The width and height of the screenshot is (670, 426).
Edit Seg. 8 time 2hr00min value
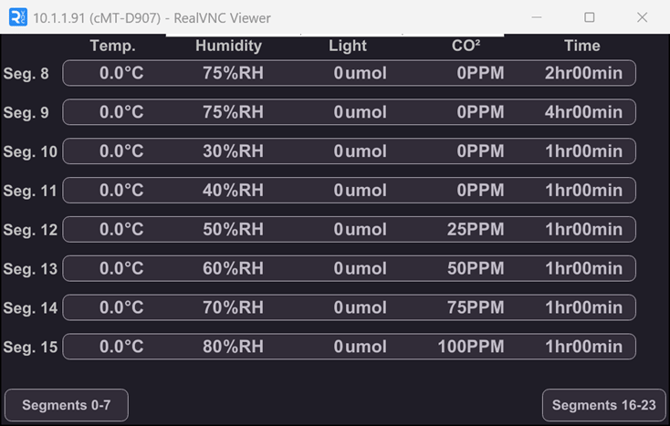tap(583, 73)
